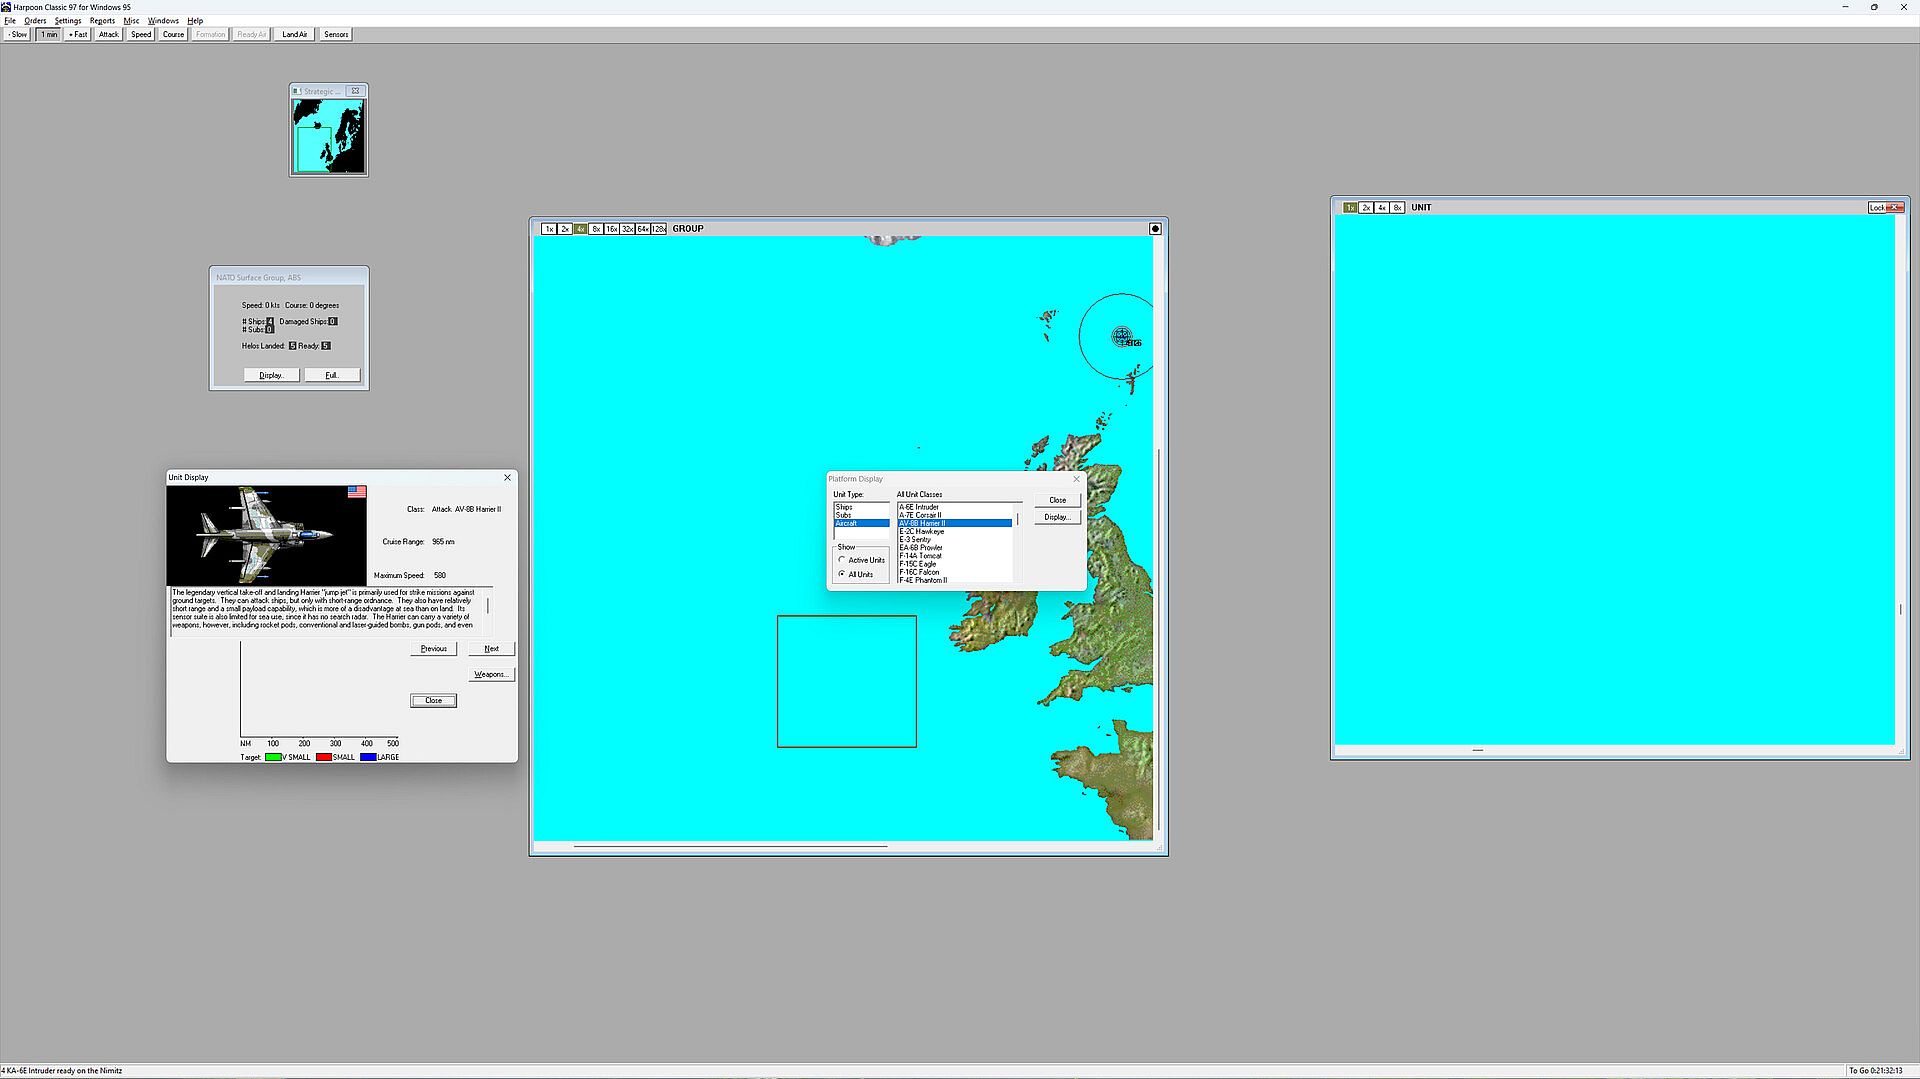Screen dimensions: 1920x1079
Task: Open Weapons... in Unit Display window
Action: pos(491,674)
